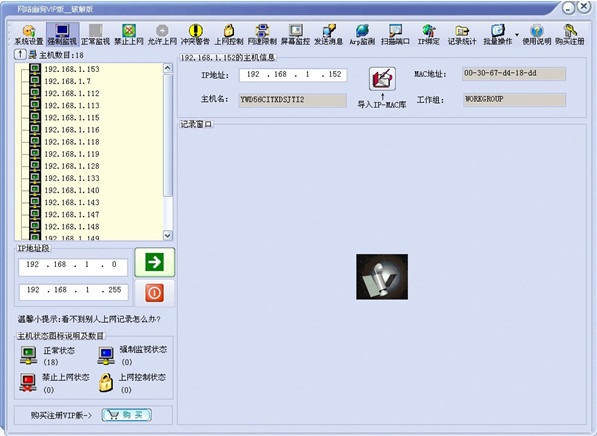Viewport: 597px width, 436px height.
Task: Open the 屏幕监控 screen monitor tool
Action: (x=295, y=34)
